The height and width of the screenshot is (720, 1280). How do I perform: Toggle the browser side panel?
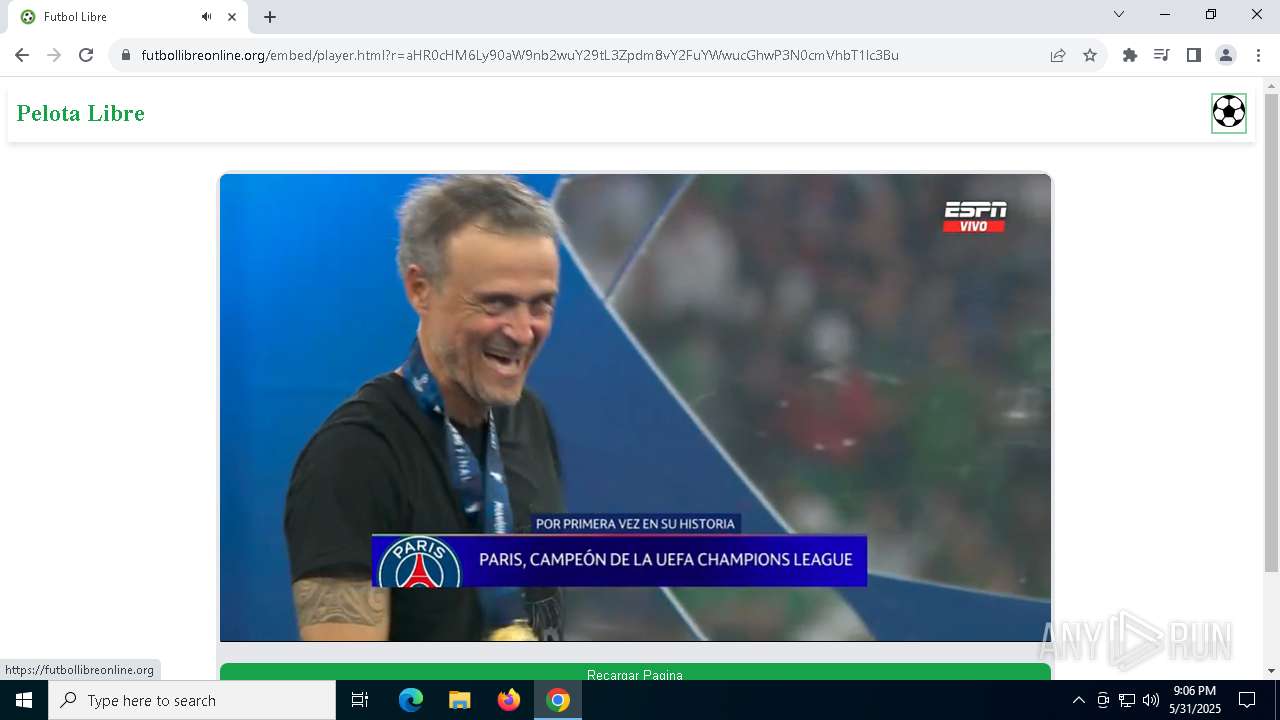tap(1194, 55)
